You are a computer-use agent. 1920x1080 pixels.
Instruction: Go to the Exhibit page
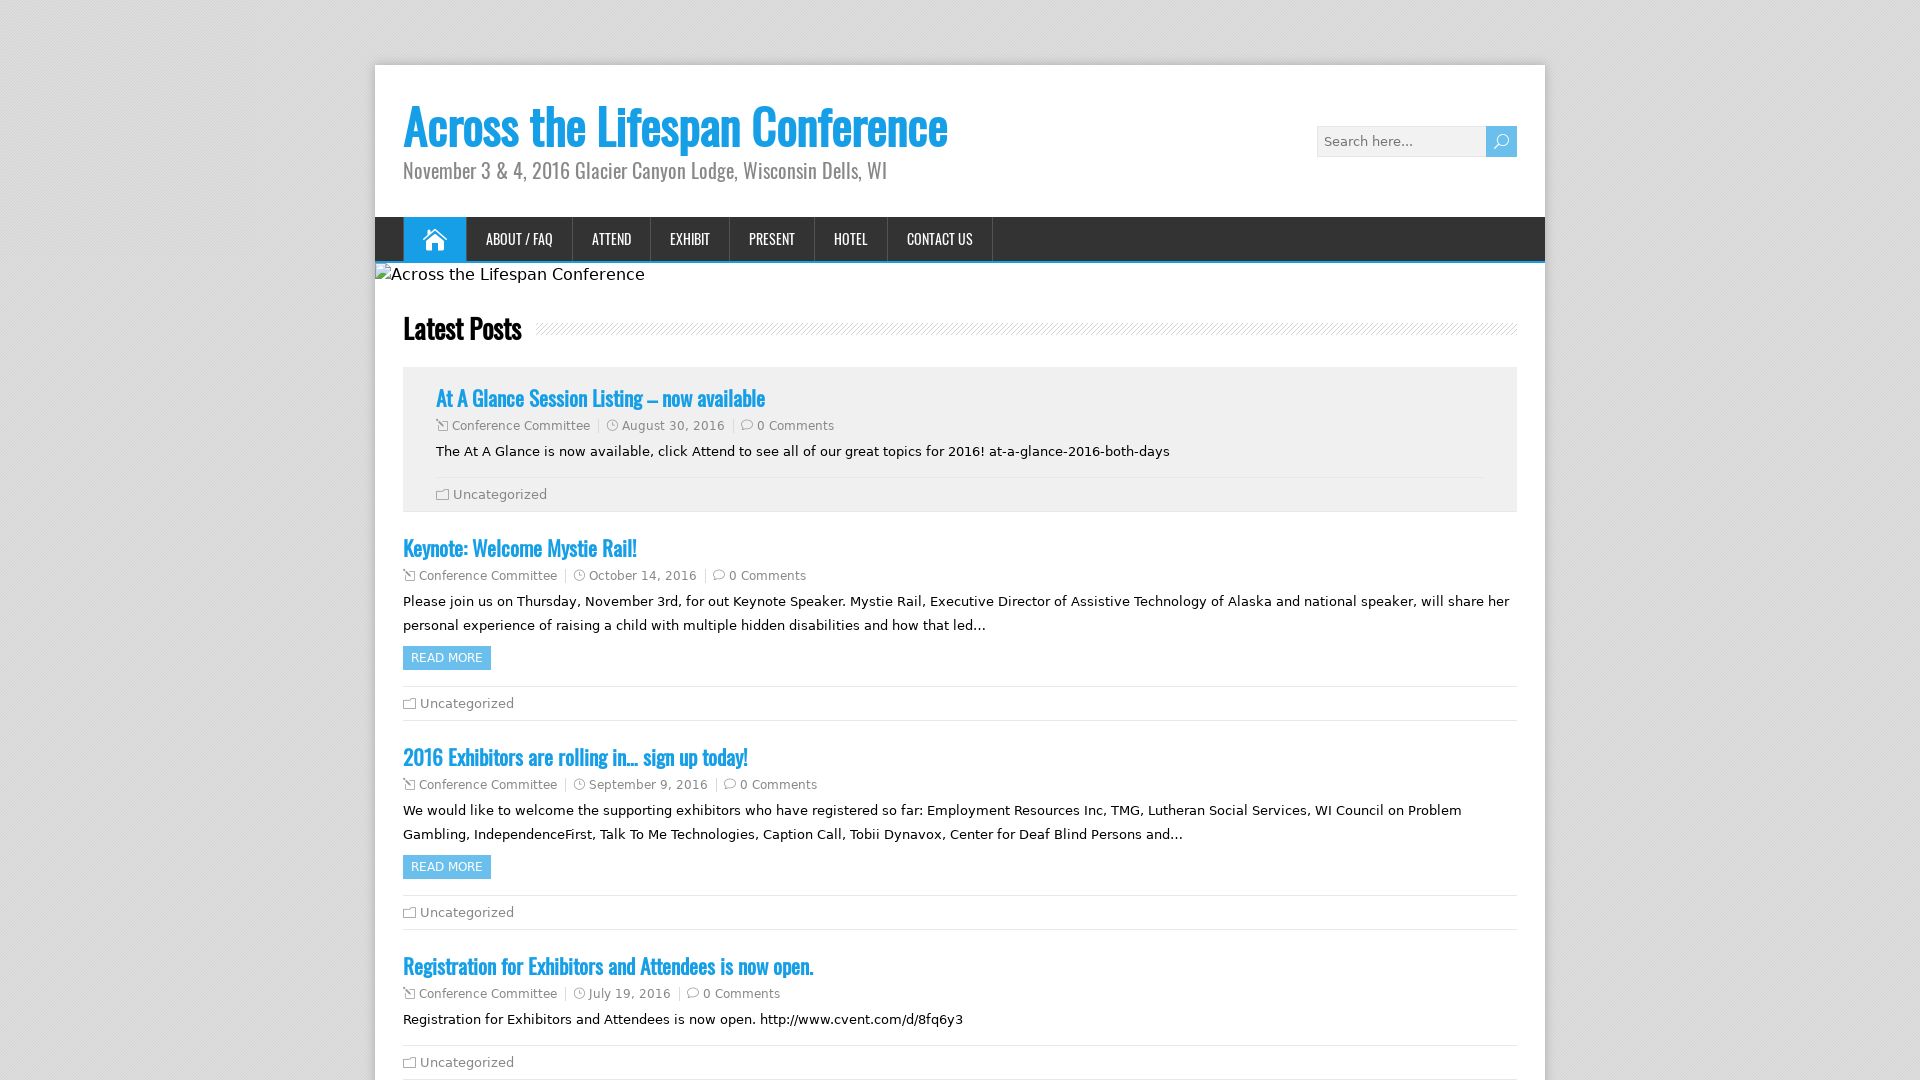tap(689, 239)
